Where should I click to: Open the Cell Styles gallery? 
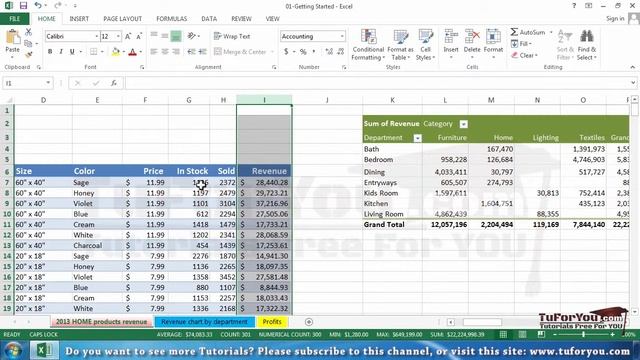(x=425, y=45)
